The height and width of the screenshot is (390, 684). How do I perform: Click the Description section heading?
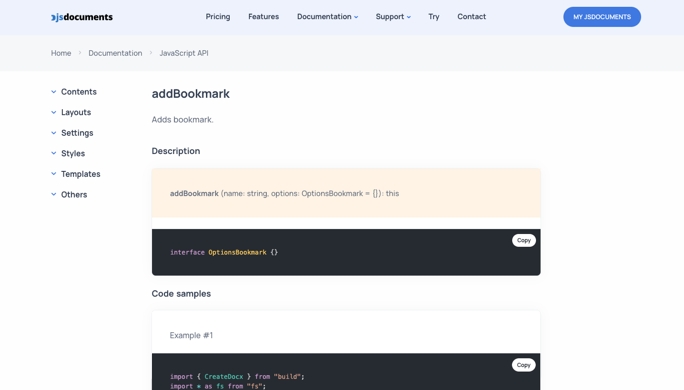(176, 151)
